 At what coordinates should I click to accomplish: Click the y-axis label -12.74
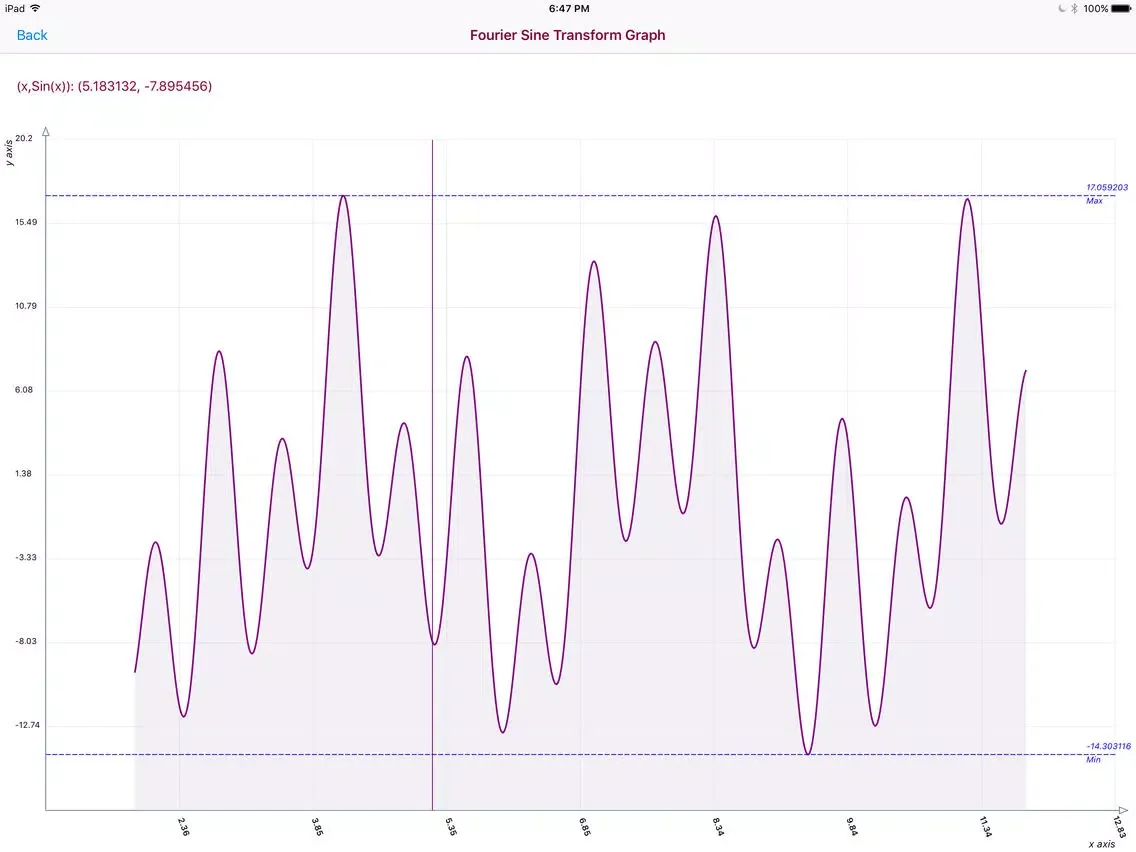click(x=28, y=725)
